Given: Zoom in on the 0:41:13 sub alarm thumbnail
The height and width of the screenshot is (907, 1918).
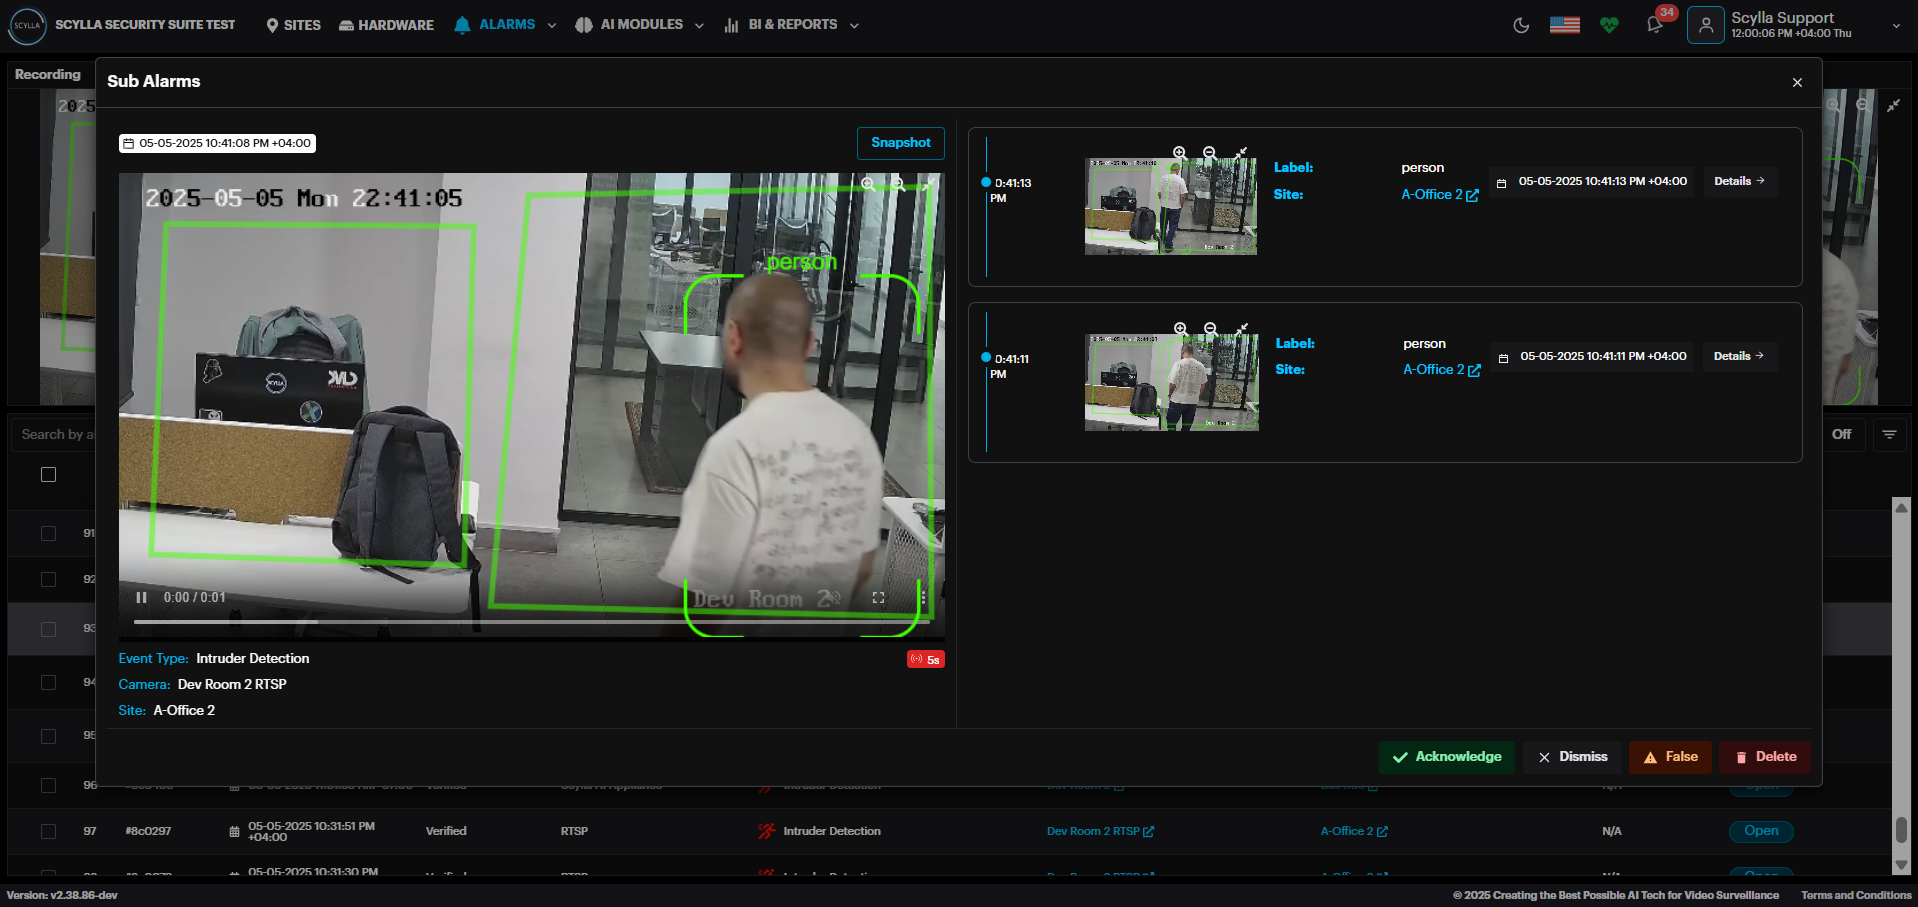Looking at the screenshot, I should point(1180,153).
